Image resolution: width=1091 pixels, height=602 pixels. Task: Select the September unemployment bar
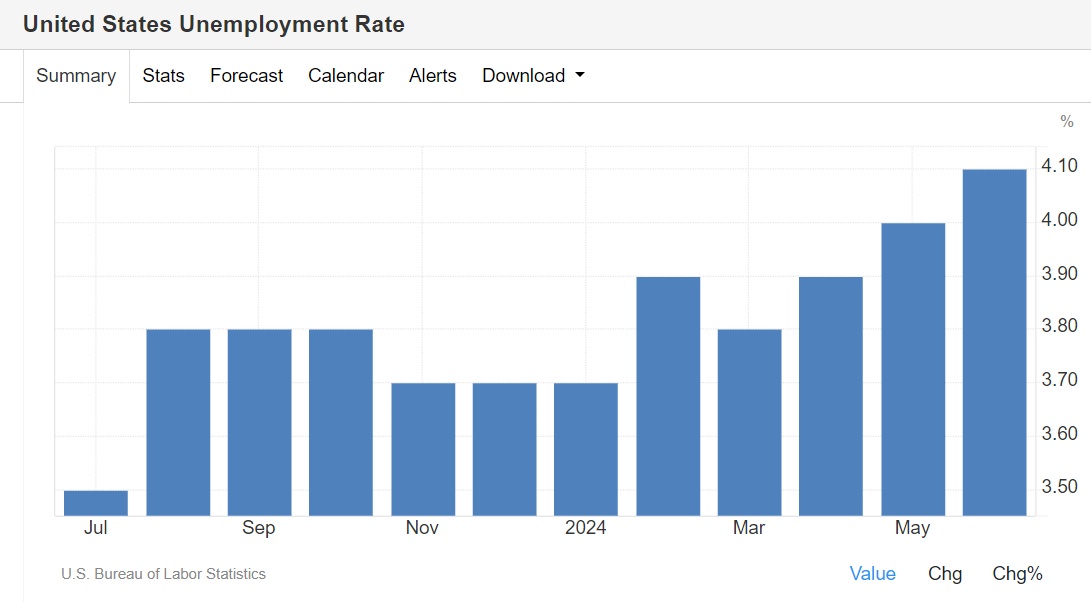click(x=260, y=422)
